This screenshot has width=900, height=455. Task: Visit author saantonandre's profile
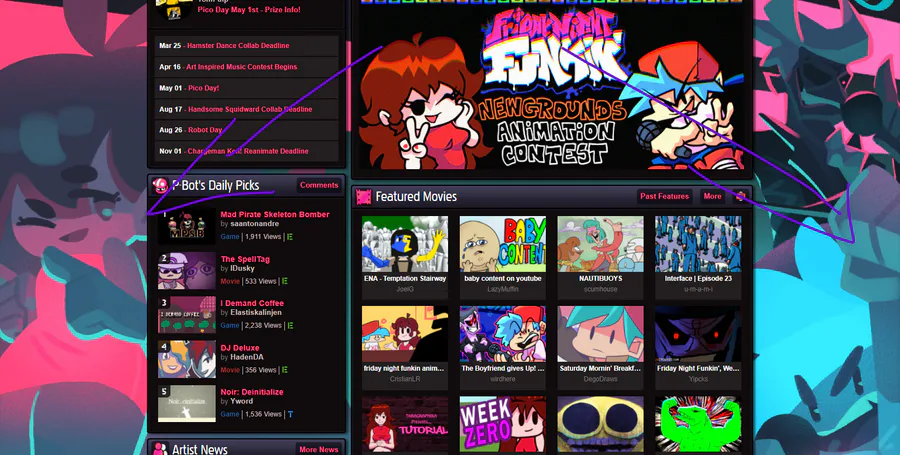pos(255,224)
